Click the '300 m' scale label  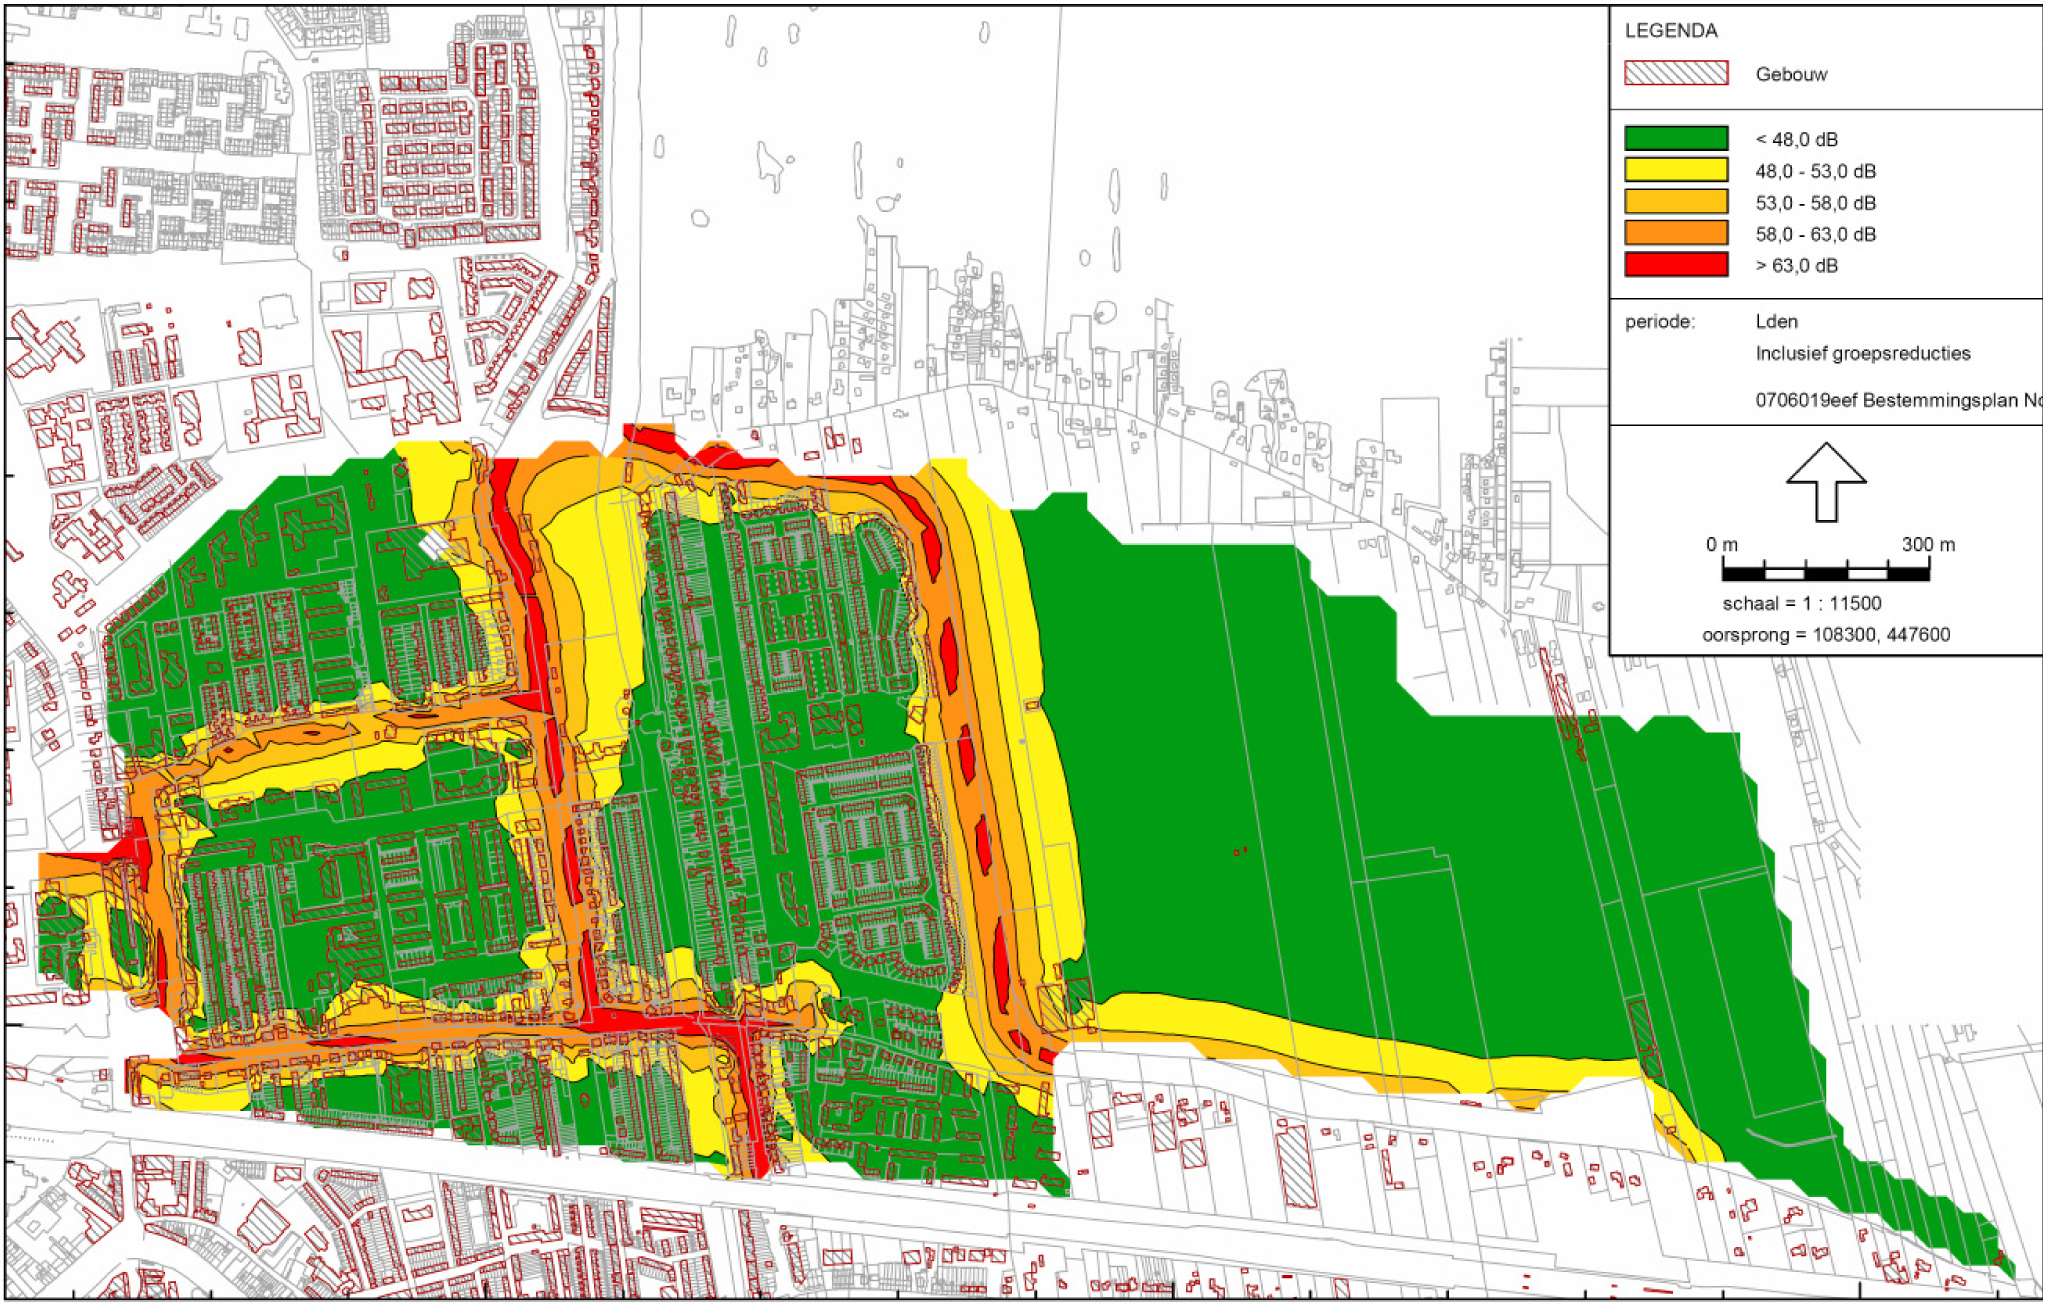pos(1927,544)
